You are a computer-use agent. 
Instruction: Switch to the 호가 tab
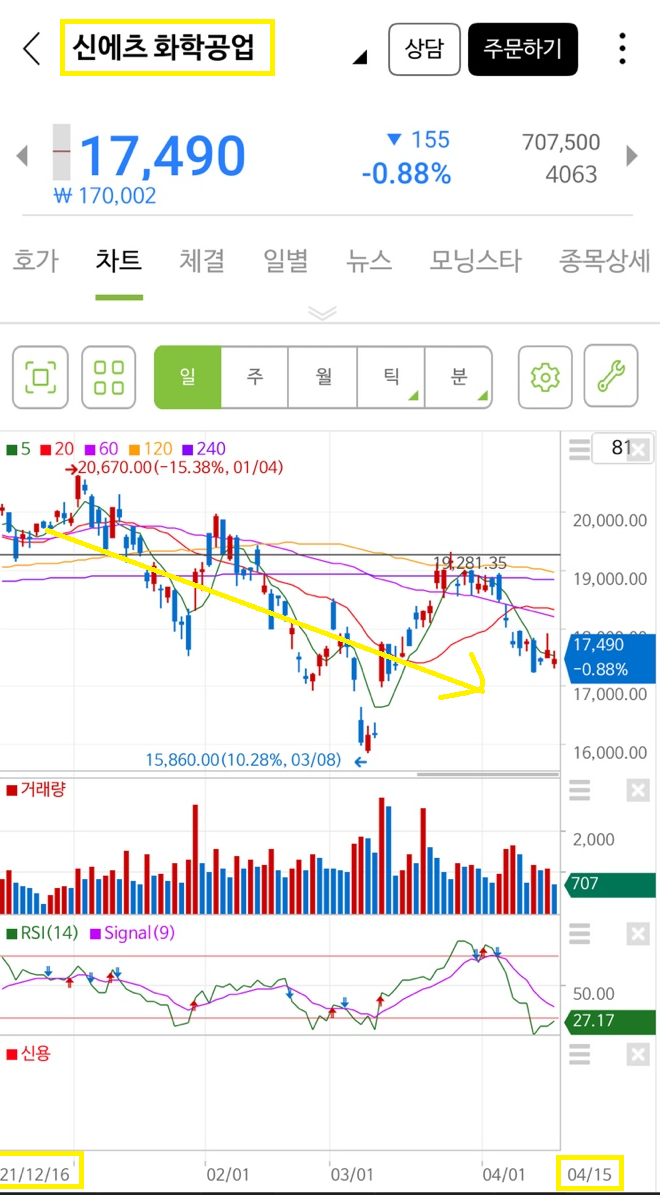(35, 261)
